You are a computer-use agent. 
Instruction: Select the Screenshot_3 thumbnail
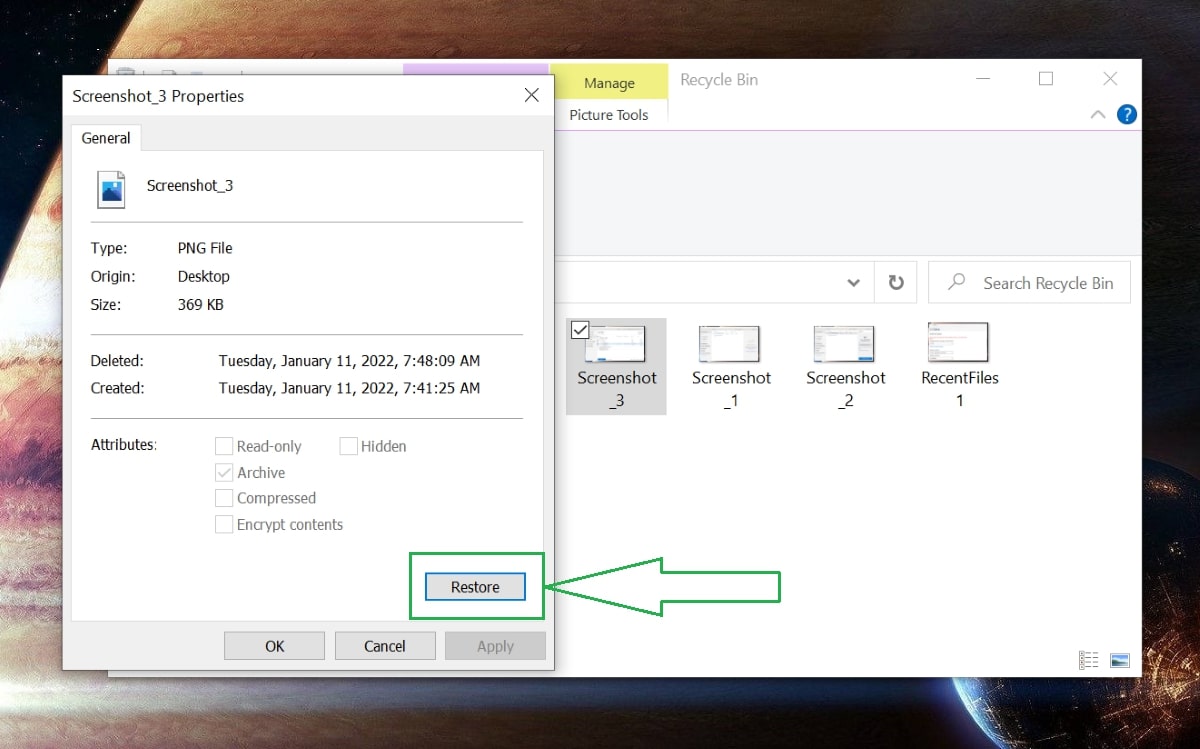(615, 343)
